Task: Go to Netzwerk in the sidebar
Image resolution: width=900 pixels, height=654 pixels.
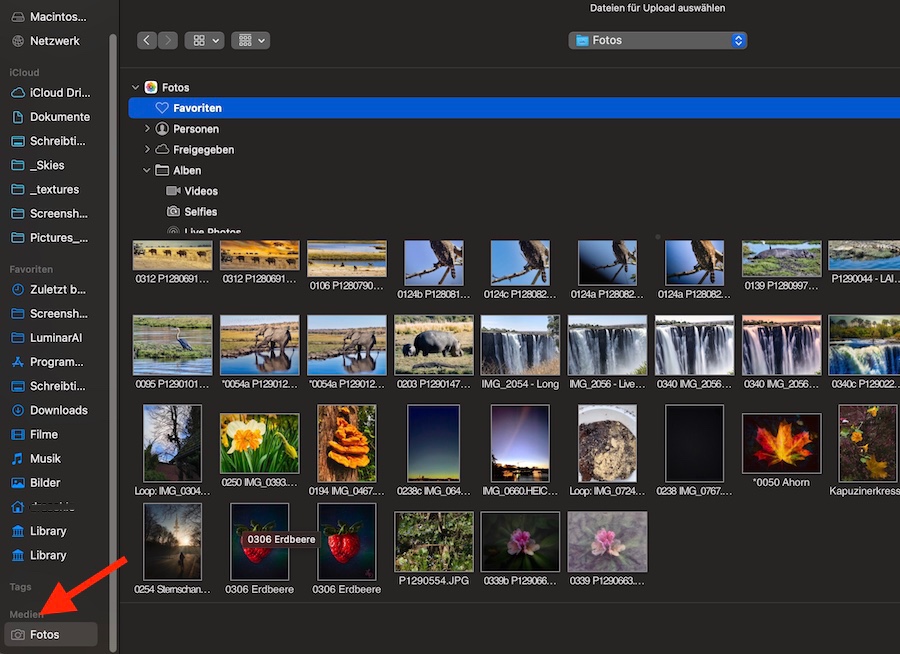Action: click(x=55, y=41)
